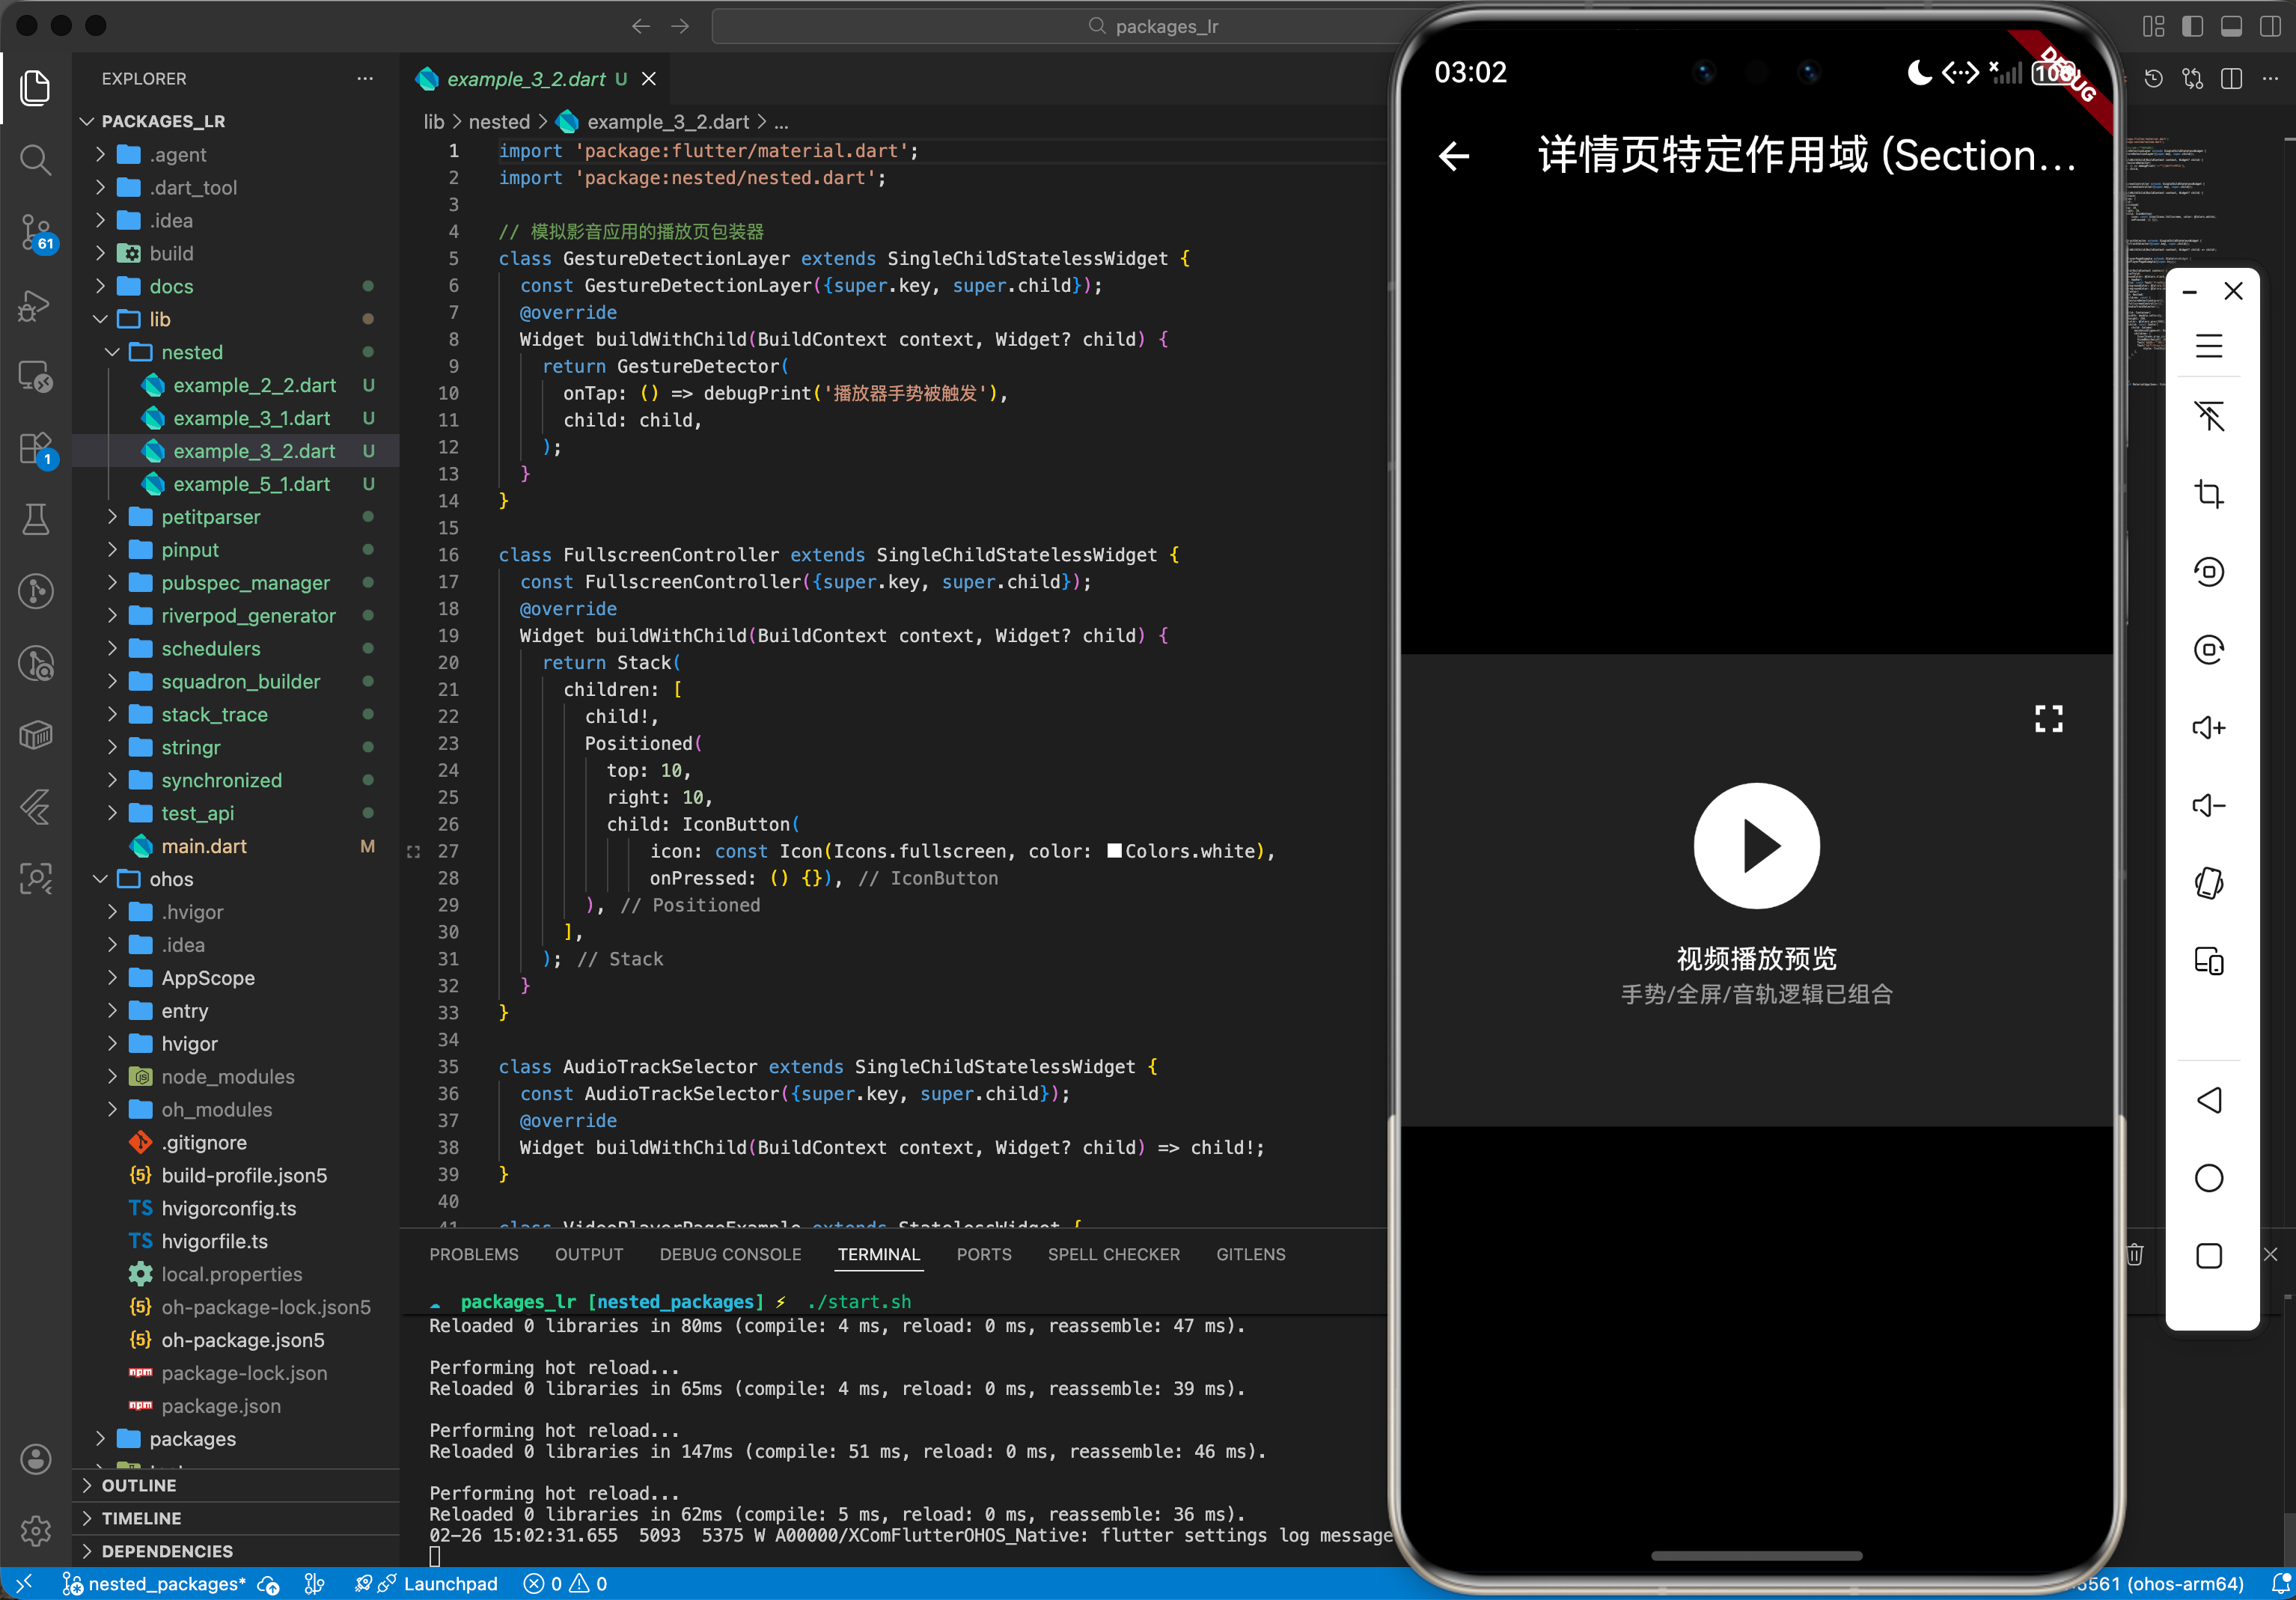
Task: Increase volume in emulator toolbar
Action: click(2209, 727)
